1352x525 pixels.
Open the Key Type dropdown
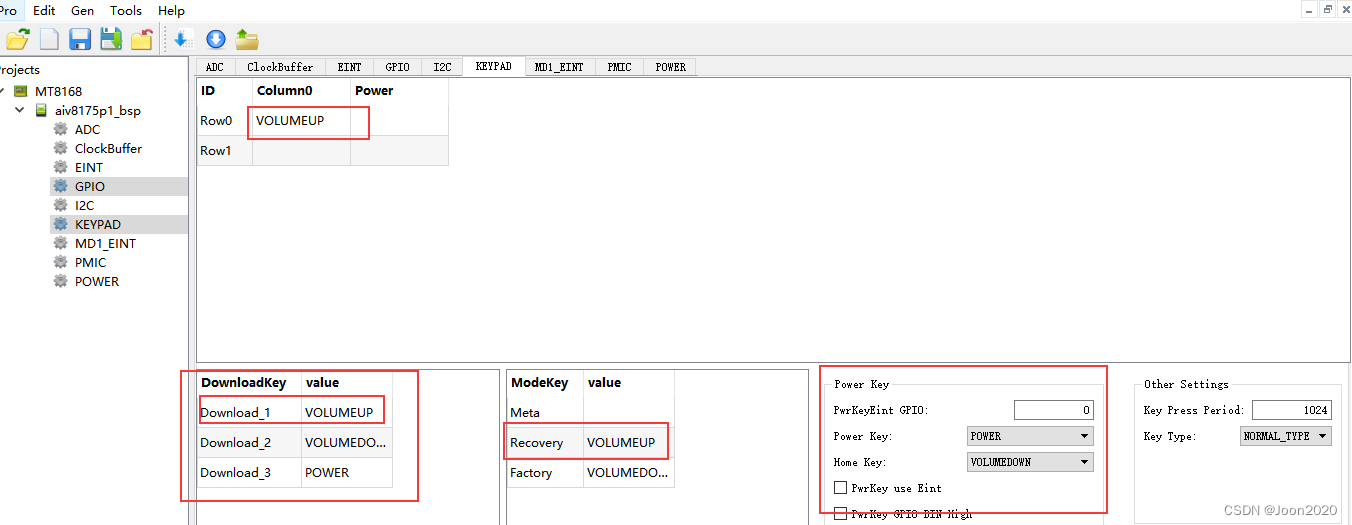point(1286,436)
